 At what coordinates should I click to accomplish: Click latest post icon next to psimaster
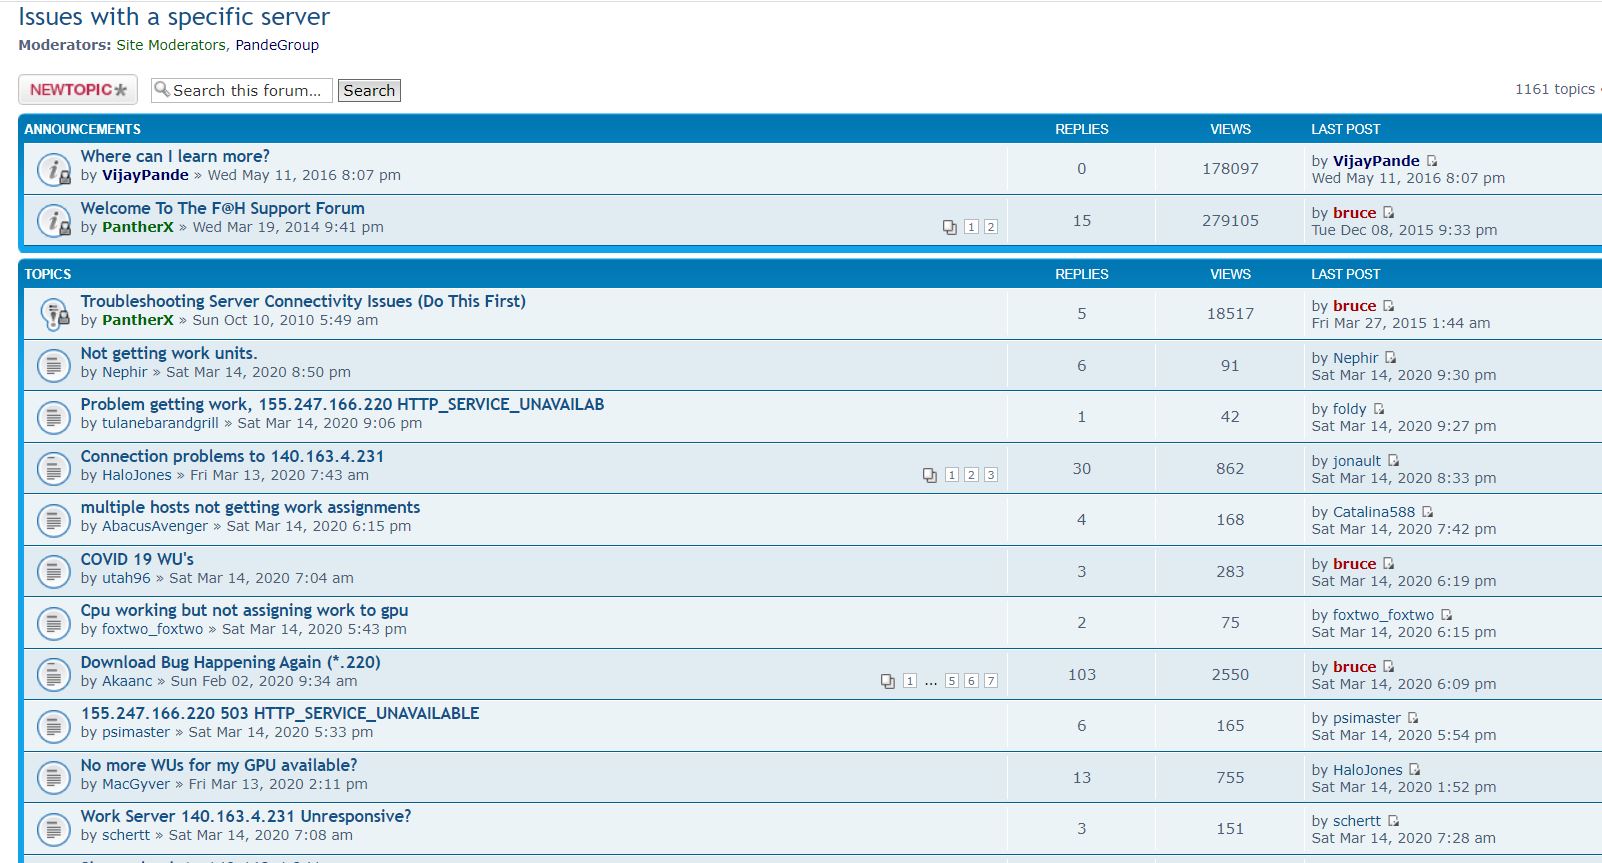[1413, 718]
